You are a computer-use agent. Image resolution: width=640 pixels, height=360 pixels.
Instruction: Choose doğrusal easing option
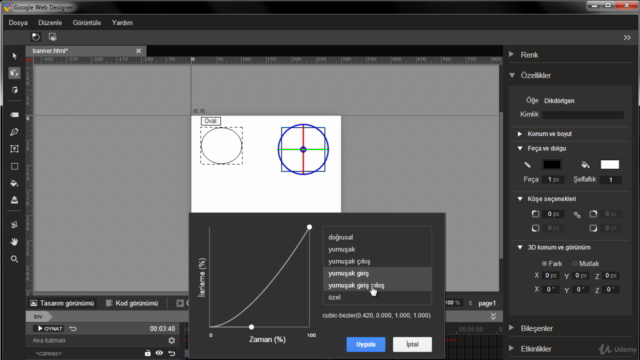(377, 237)
